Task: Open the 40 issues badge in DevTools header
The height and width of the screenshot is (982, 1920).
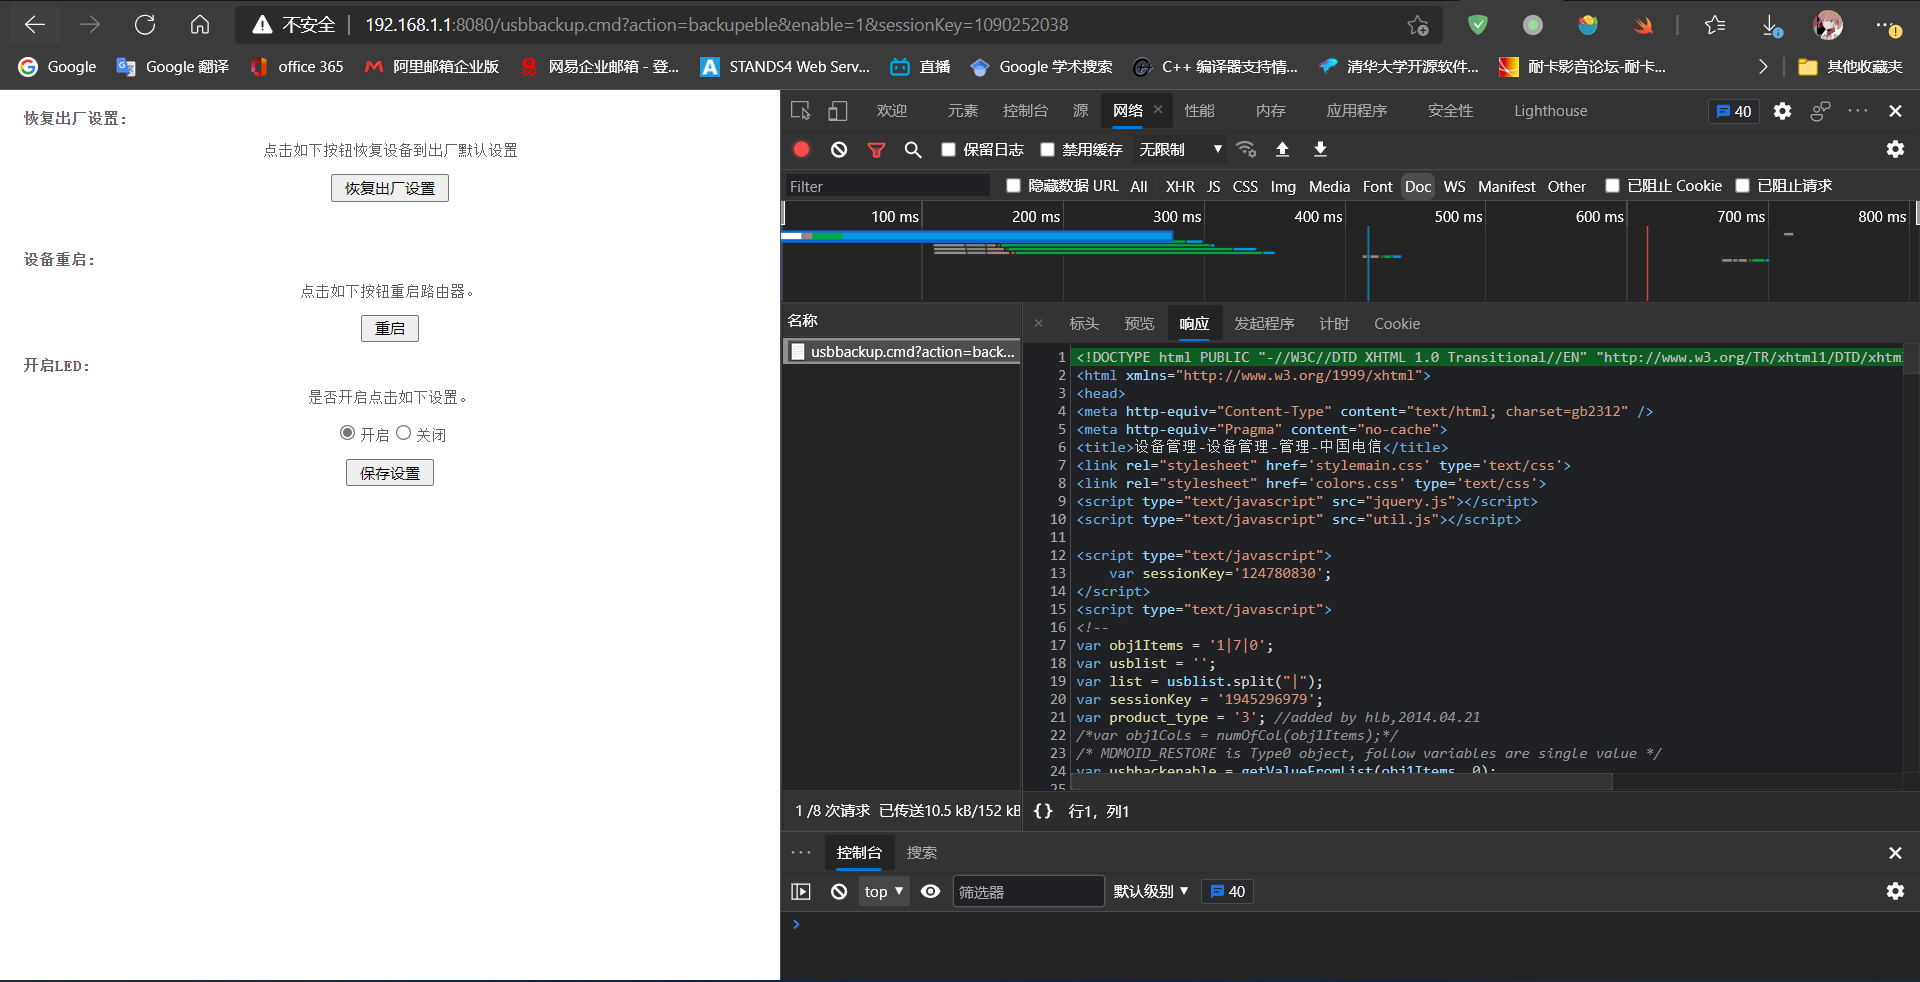Action: pos(1734,111)
